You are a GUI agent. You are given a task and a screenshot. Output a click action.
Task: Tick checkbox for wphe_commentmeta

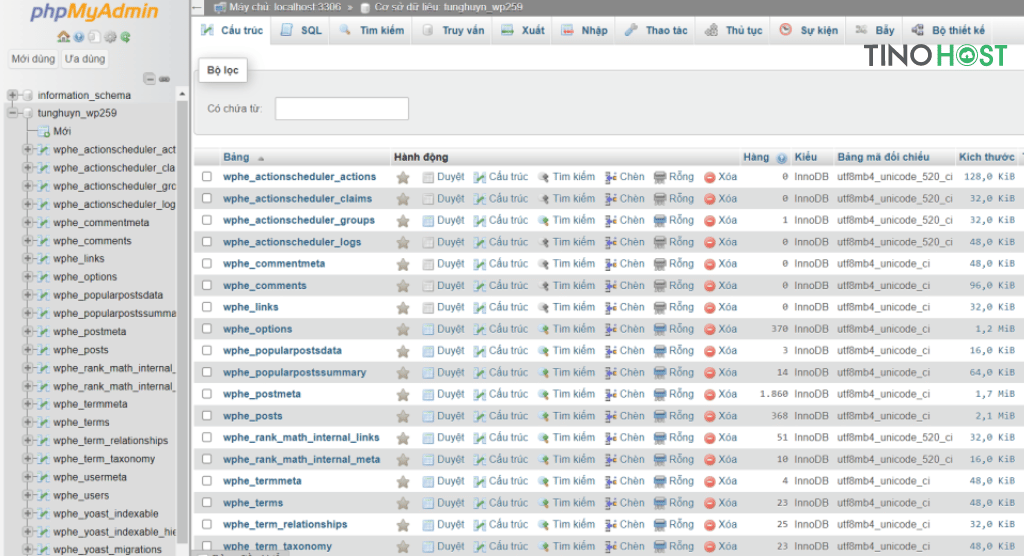pos(207,263)
